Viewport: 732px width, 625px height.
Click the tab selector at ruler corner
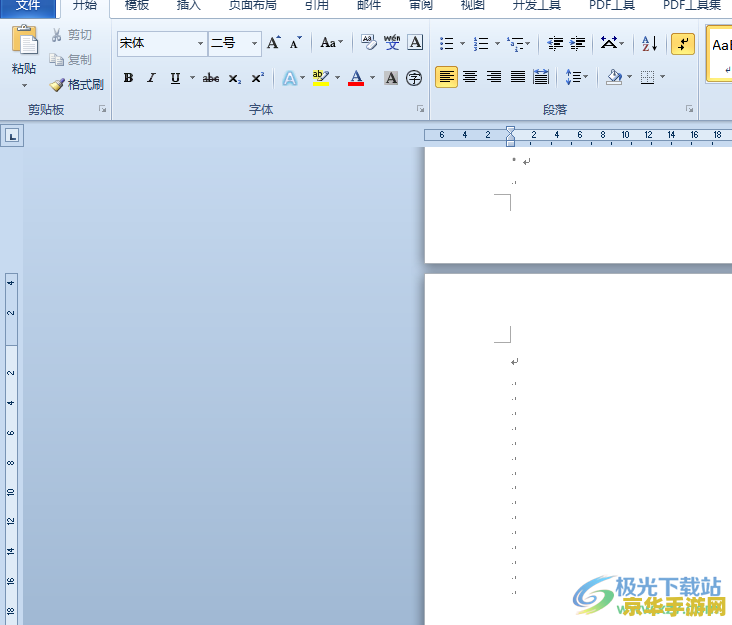[x=12, y=135]
